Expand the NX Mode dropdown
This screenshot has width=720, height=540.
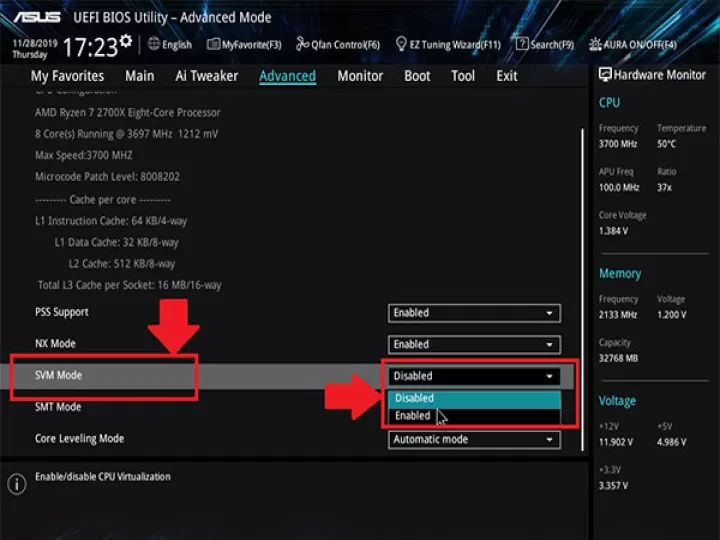point(474,345)
